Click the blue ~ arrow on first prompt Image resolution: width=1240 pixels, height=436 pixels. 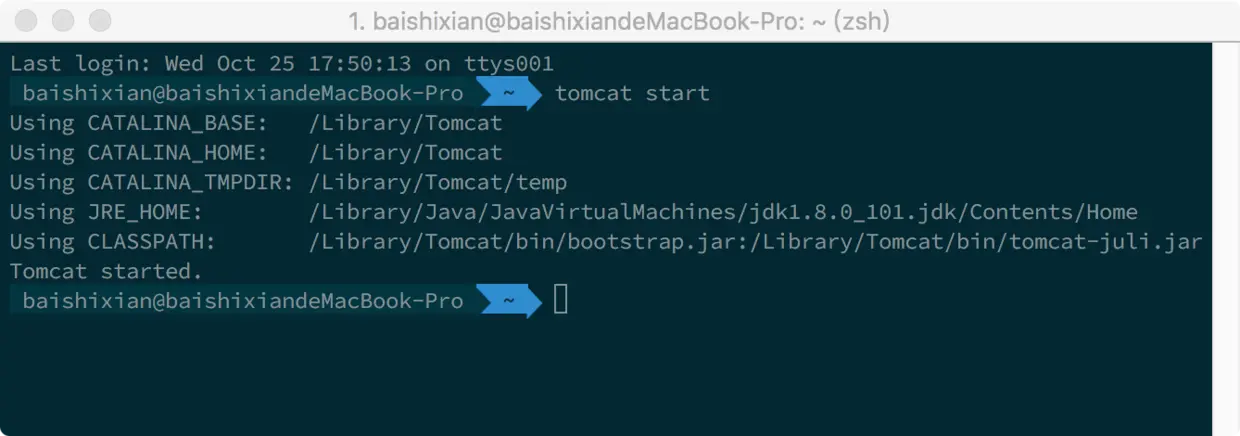508,94
